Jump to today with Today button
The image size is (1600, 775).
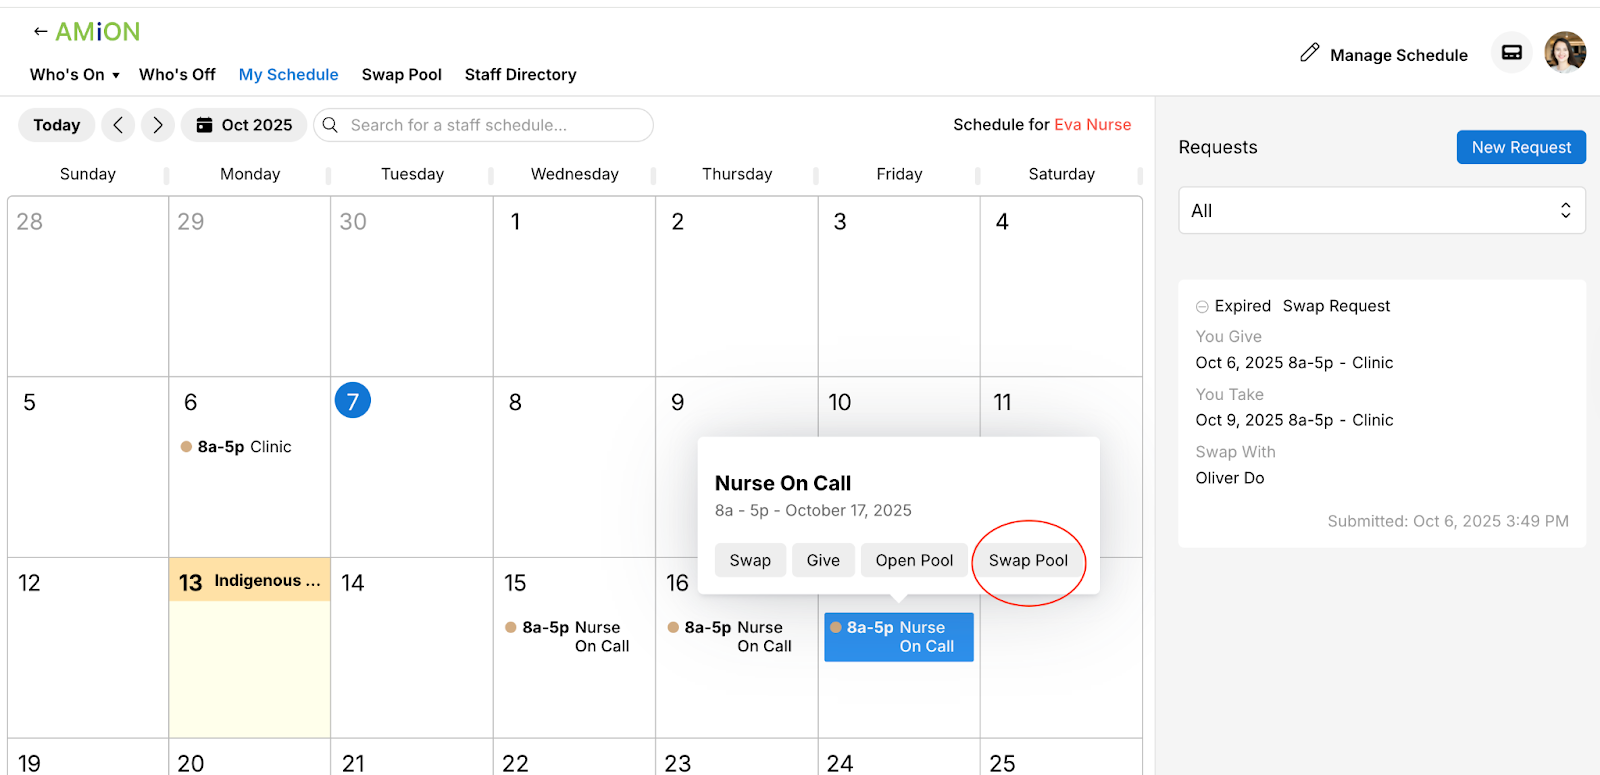click(x=57, y=125)
